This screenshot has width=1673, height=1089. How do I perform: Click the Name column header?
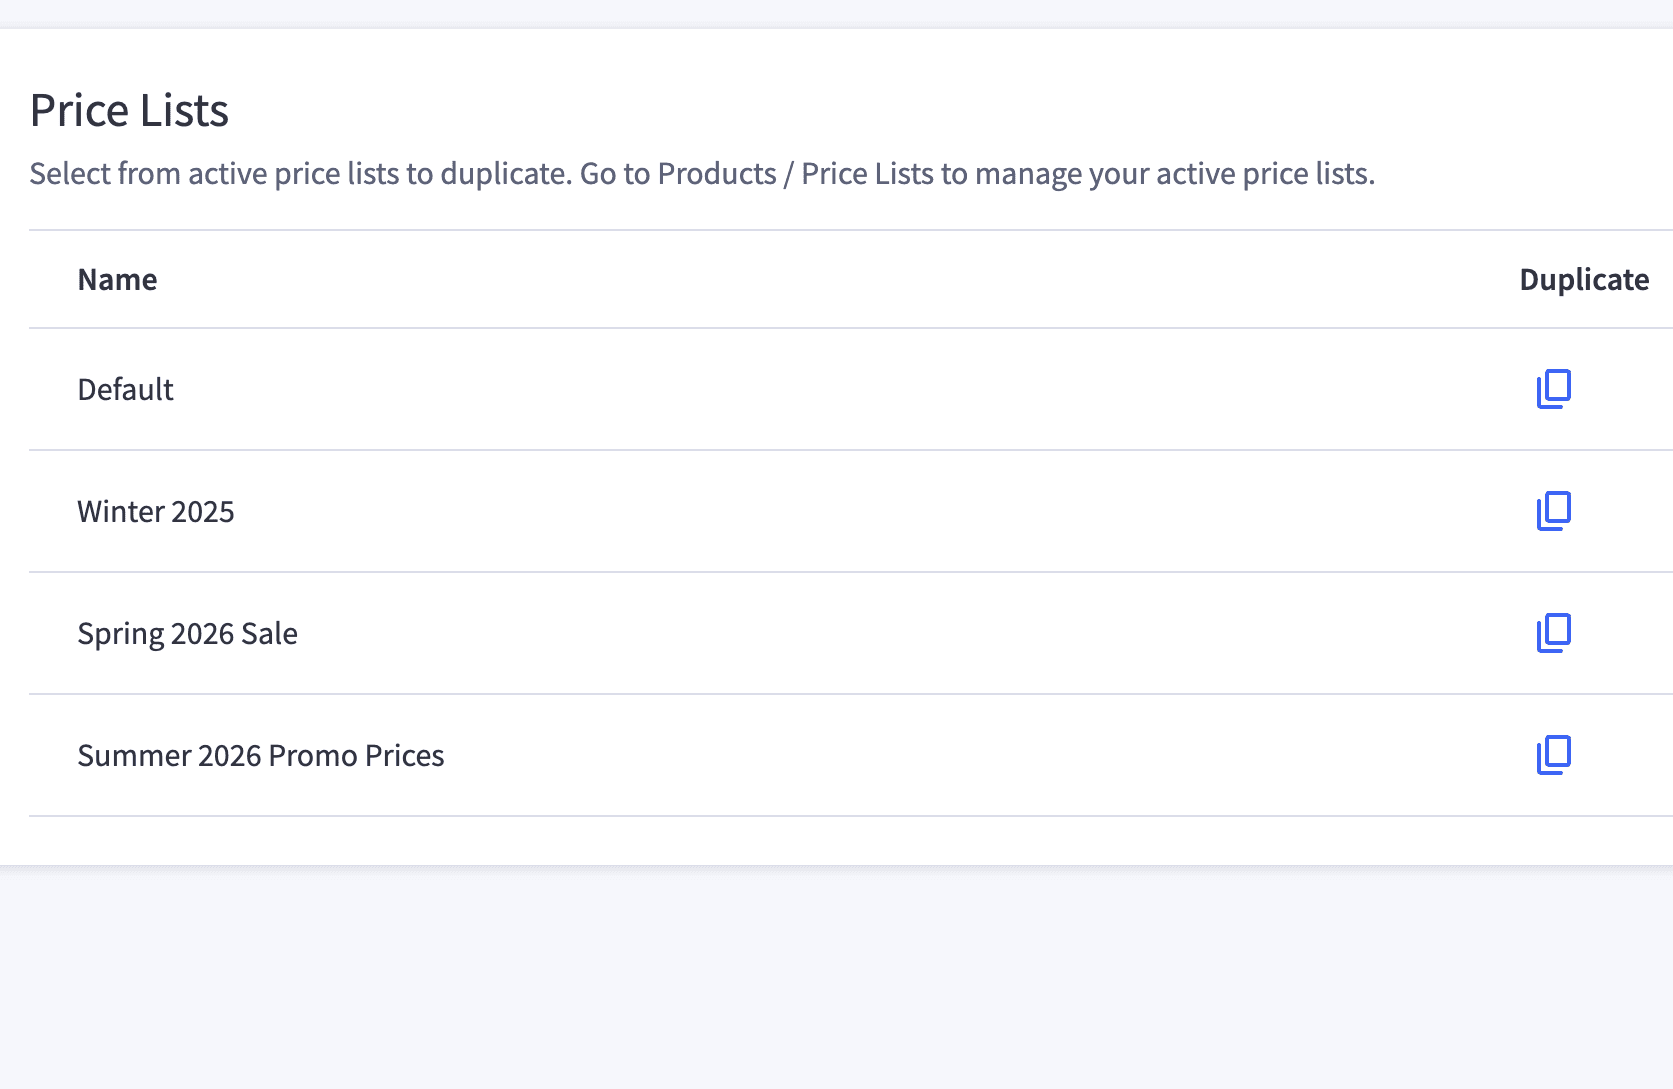tap(117, 279)
